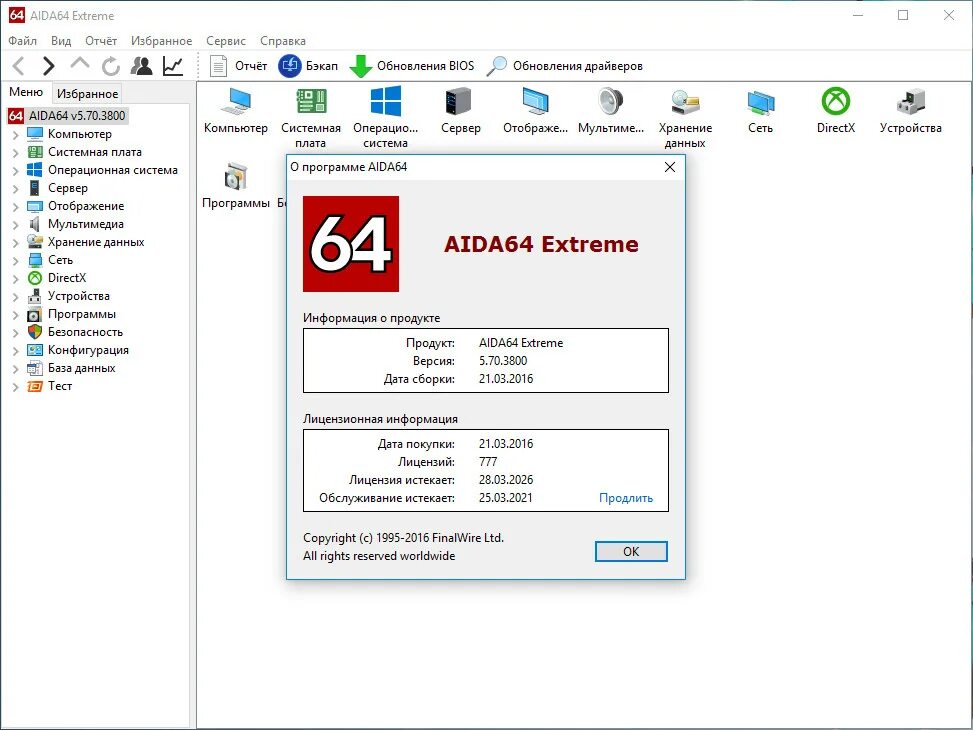The width and height of the screenshot is (973, 730).
Task: Open the Сеть large icon in main pane
Action: 760,112
